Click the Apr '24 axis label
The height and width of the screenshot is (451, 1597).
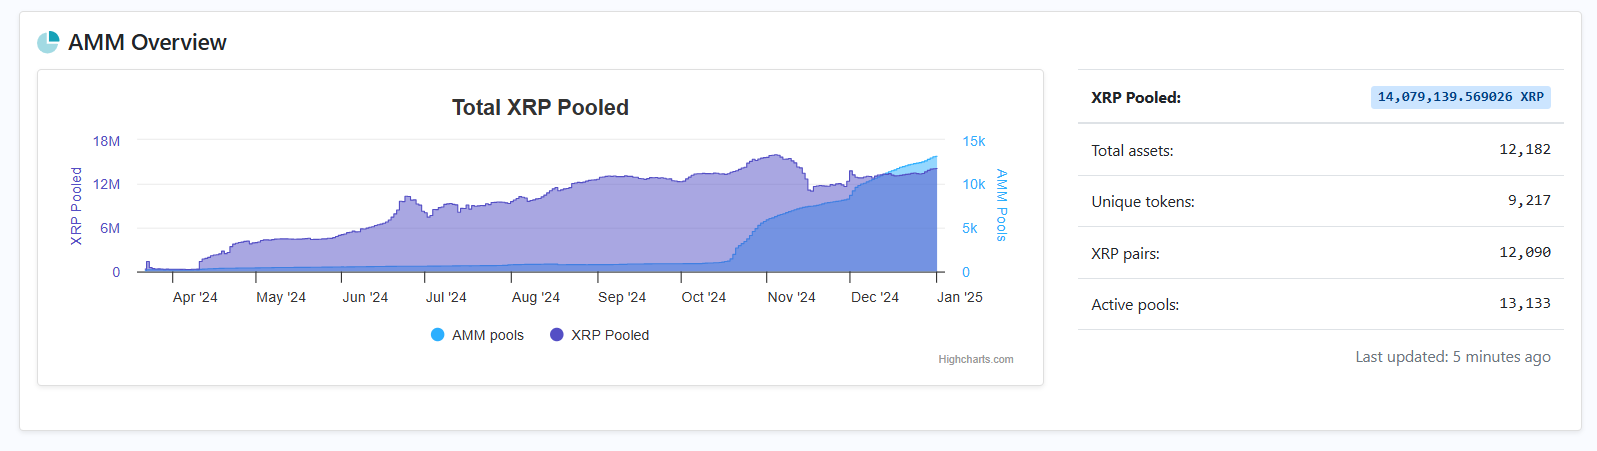coord(195,297)
